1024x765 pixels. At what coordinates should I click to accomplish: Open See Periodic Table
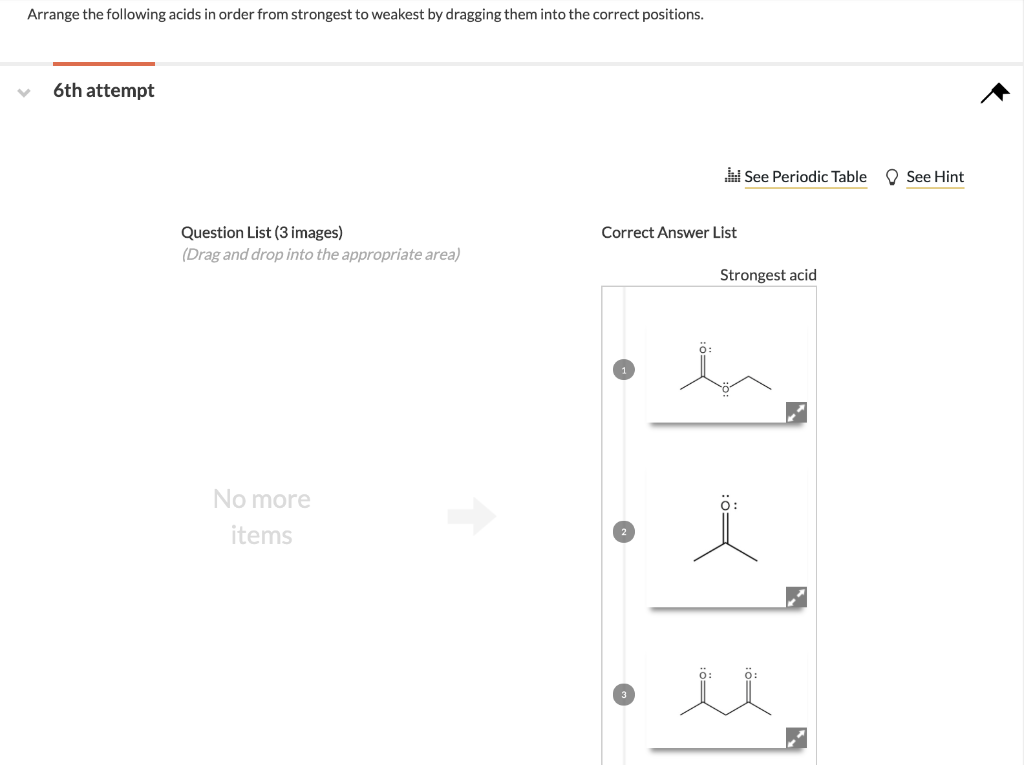pyautogui.click(x=806, y=176)
